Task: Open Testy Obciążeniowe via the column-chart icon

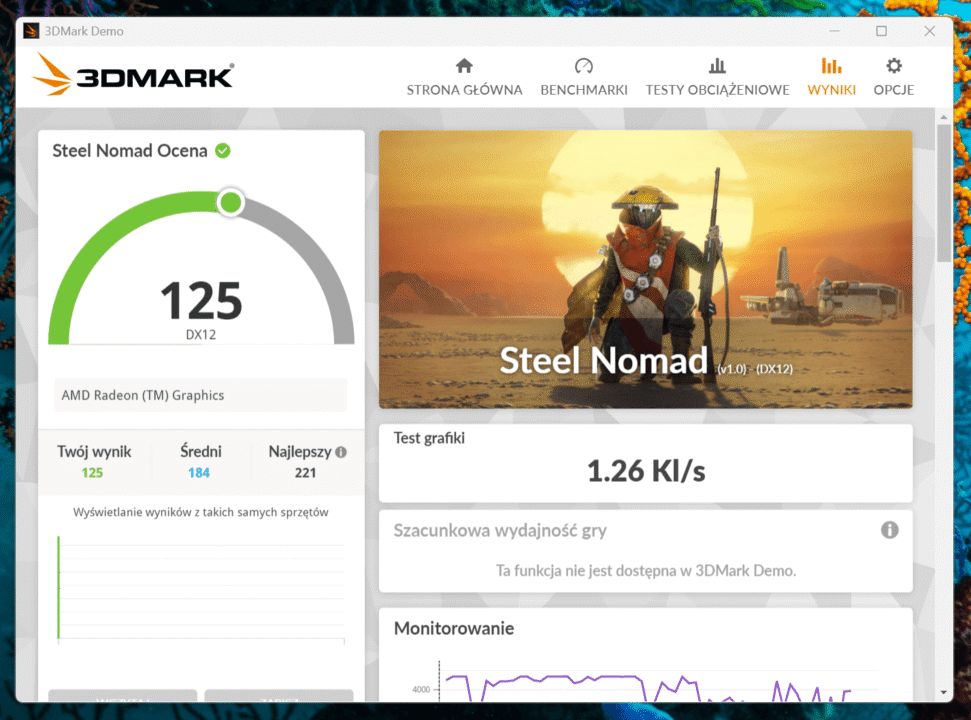Action: [x=717, y=65]
